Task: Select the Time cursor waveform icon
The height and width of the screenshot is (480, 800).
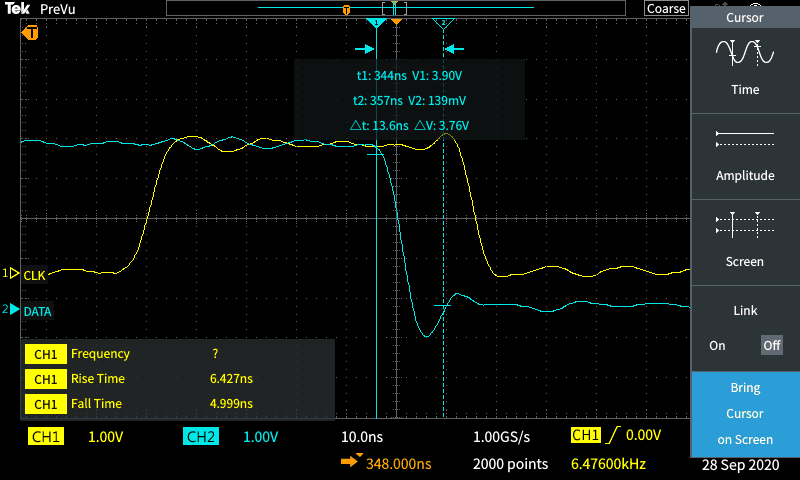Action: [x=745, y=52]
